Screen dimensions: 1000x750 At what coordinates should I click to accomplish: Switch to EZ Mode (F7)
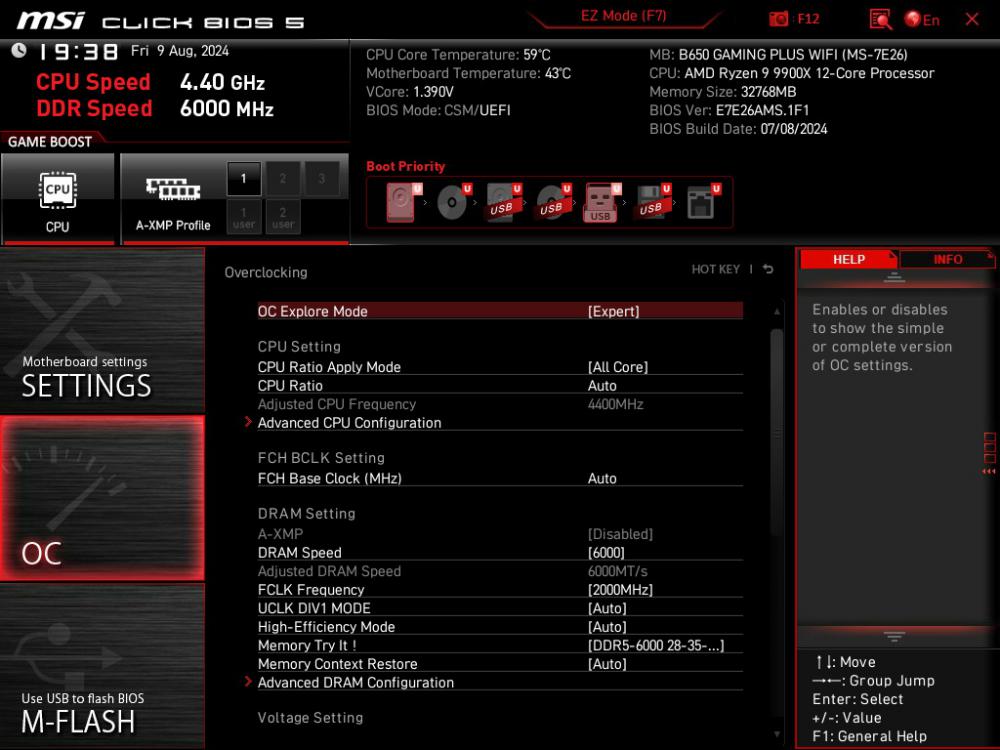[x=623, y=16]
